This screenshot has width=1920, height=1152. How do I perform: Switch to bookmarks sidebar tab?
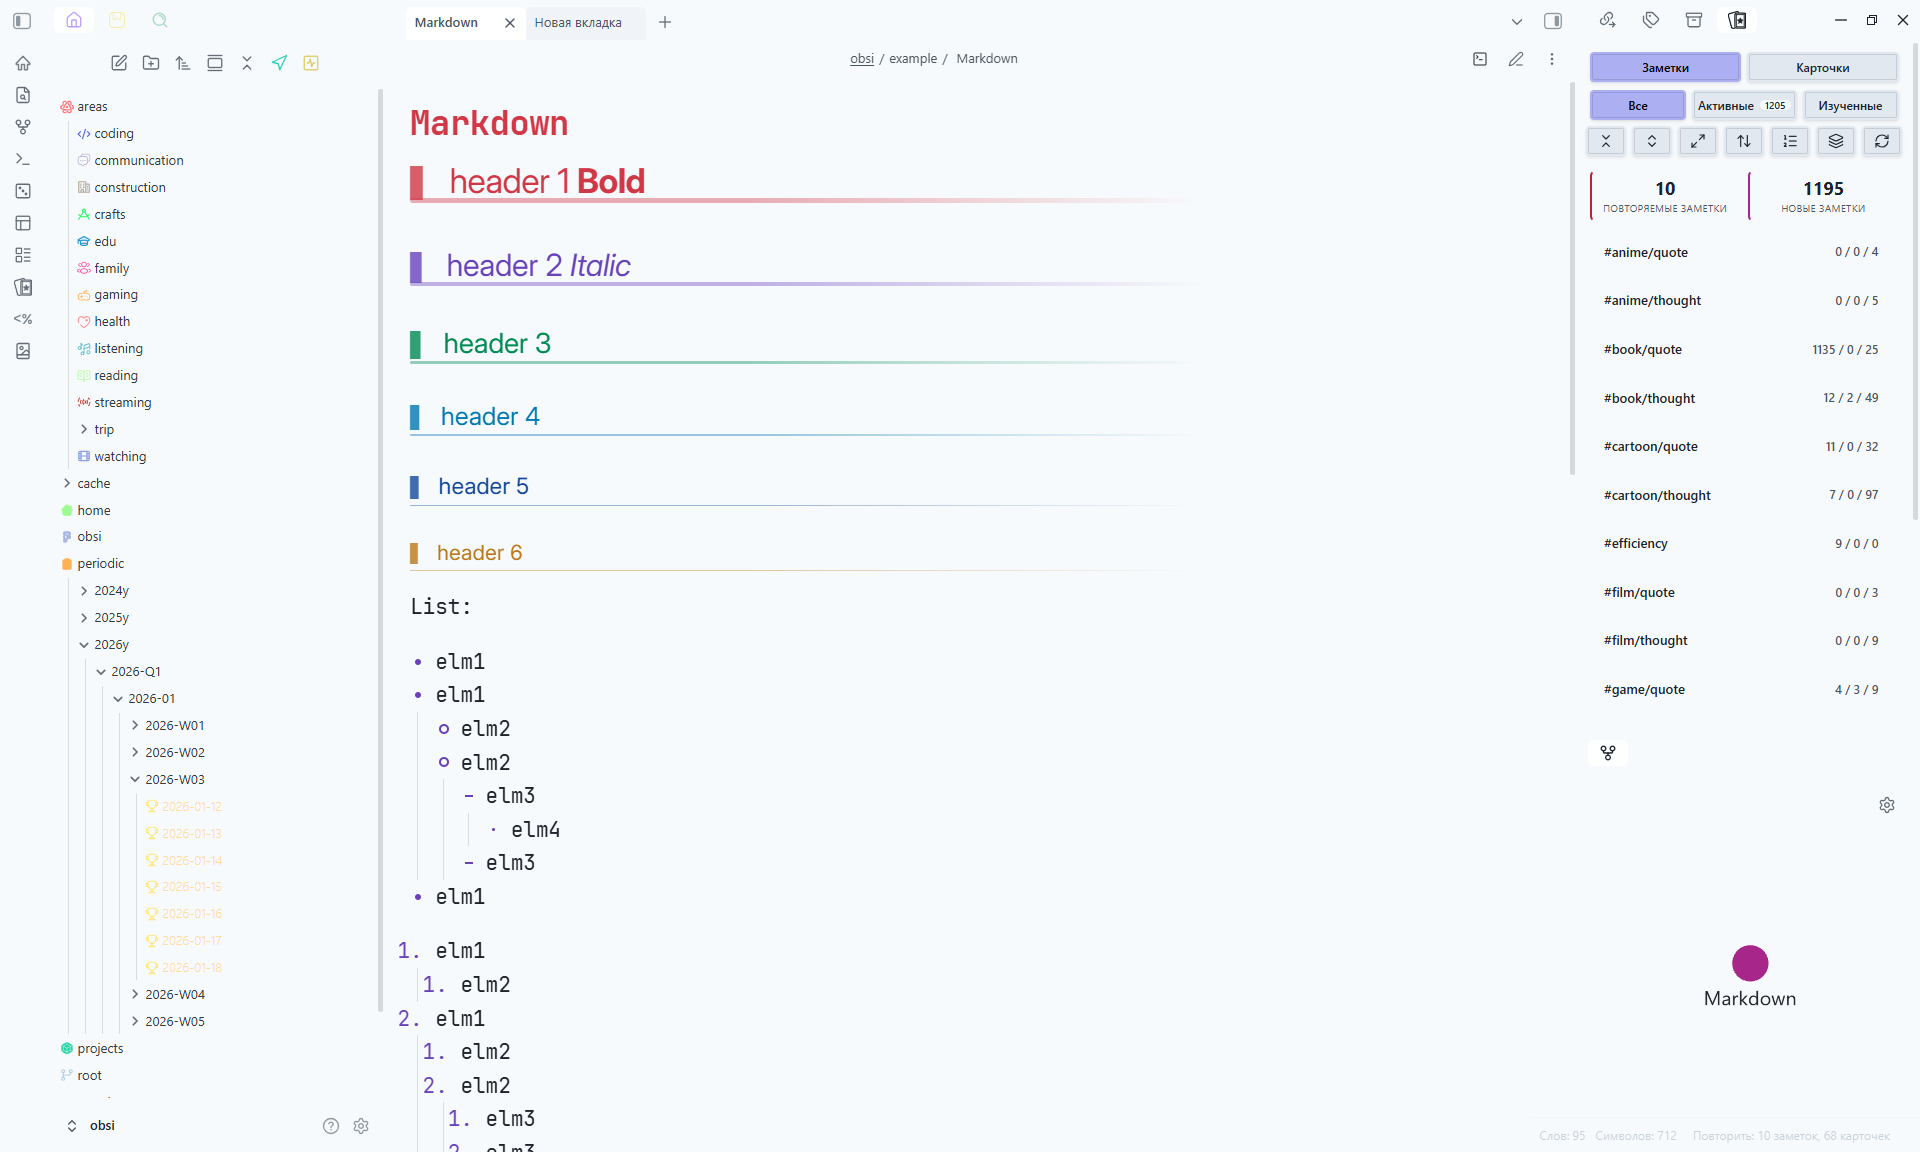[117, 20]
